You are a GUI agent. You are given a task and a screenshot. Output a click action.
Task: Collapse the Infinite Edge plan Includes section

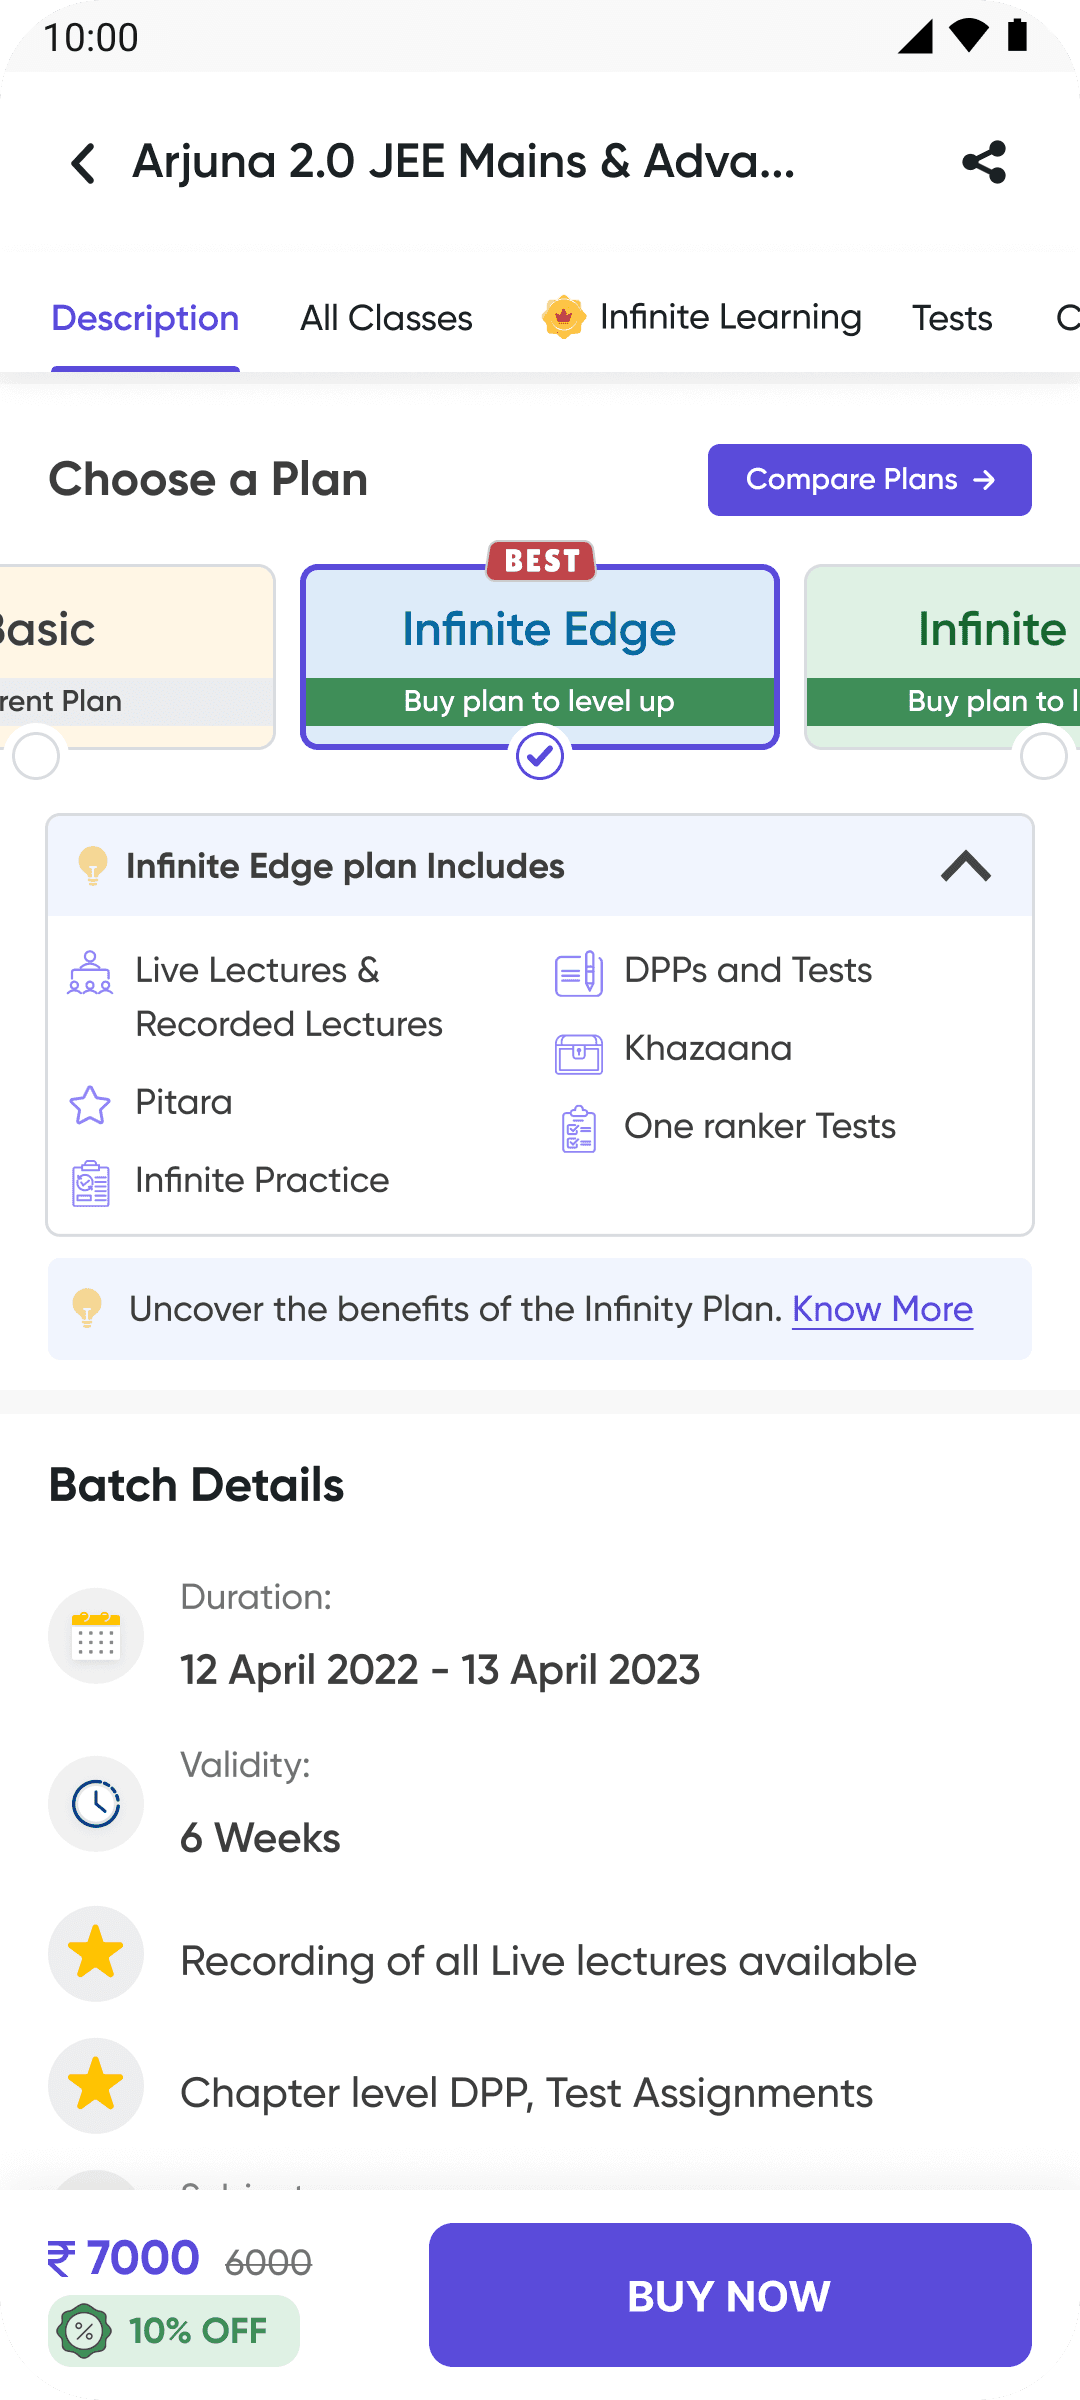point(966,866)
